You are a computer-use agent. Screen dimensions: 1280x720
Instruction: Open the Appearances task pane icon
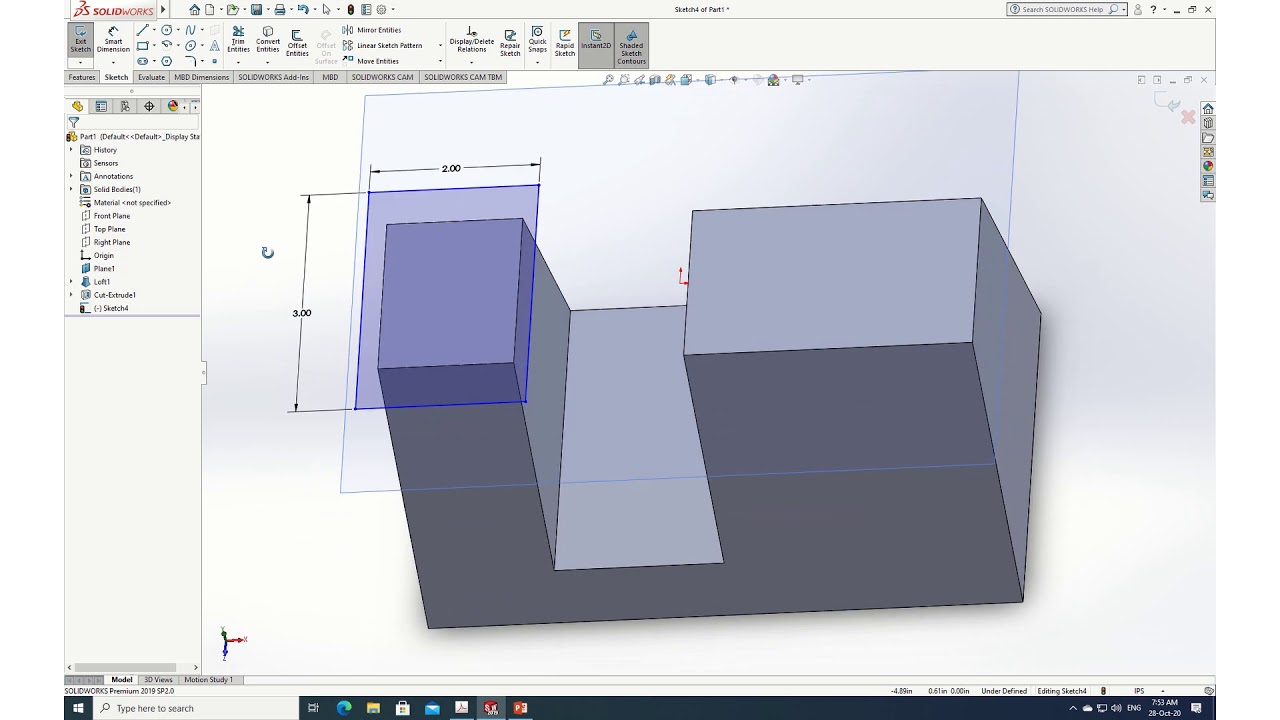[x=1208, y=166]
